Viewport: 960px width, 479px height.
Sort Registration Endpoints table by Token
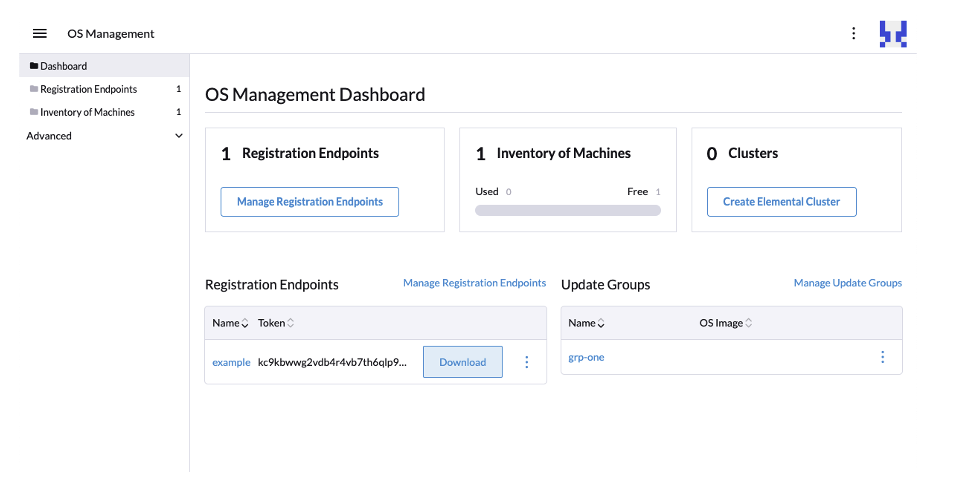(290, 323)
